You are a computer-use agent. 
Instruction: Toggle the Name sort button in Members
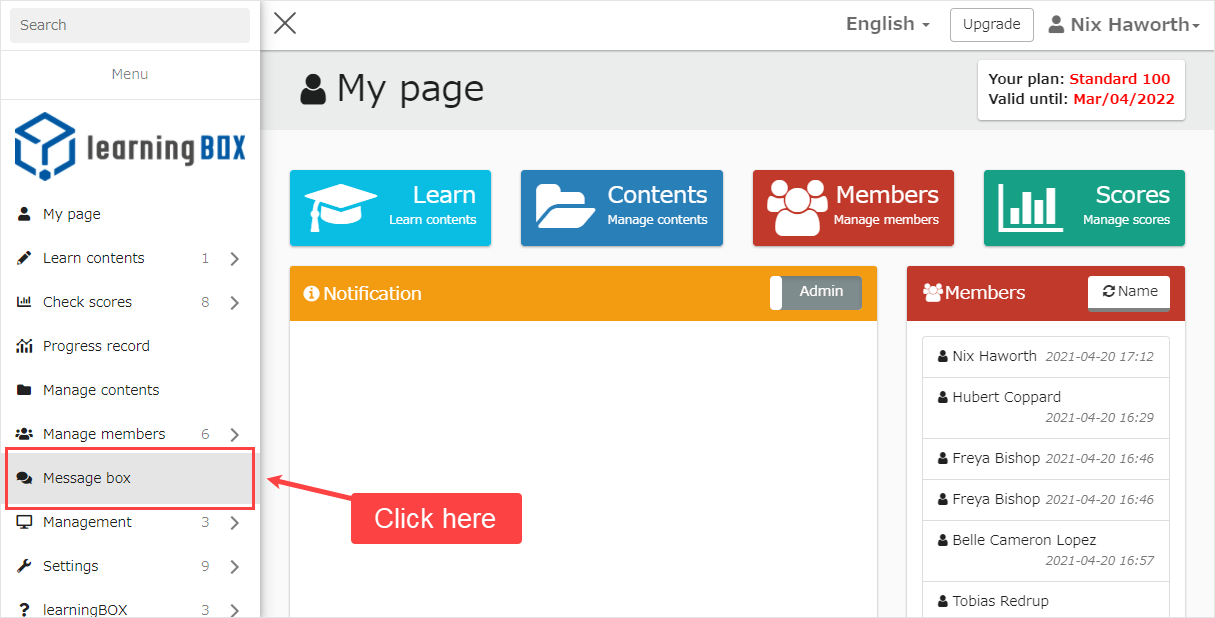1128,292
